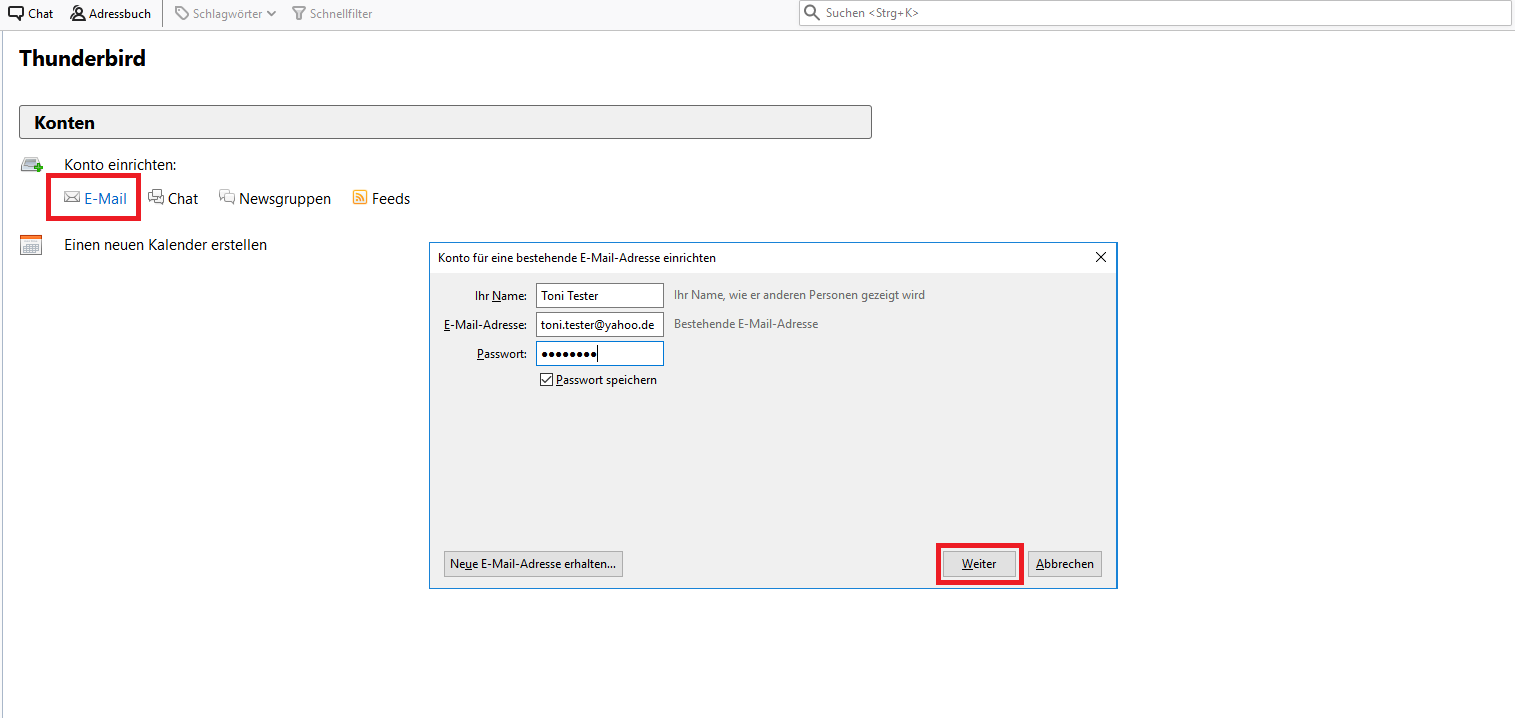Screen dimensions: 1515x718
Task: Uncheck Passwort speichern checkbox
Action: coord(546,380)
